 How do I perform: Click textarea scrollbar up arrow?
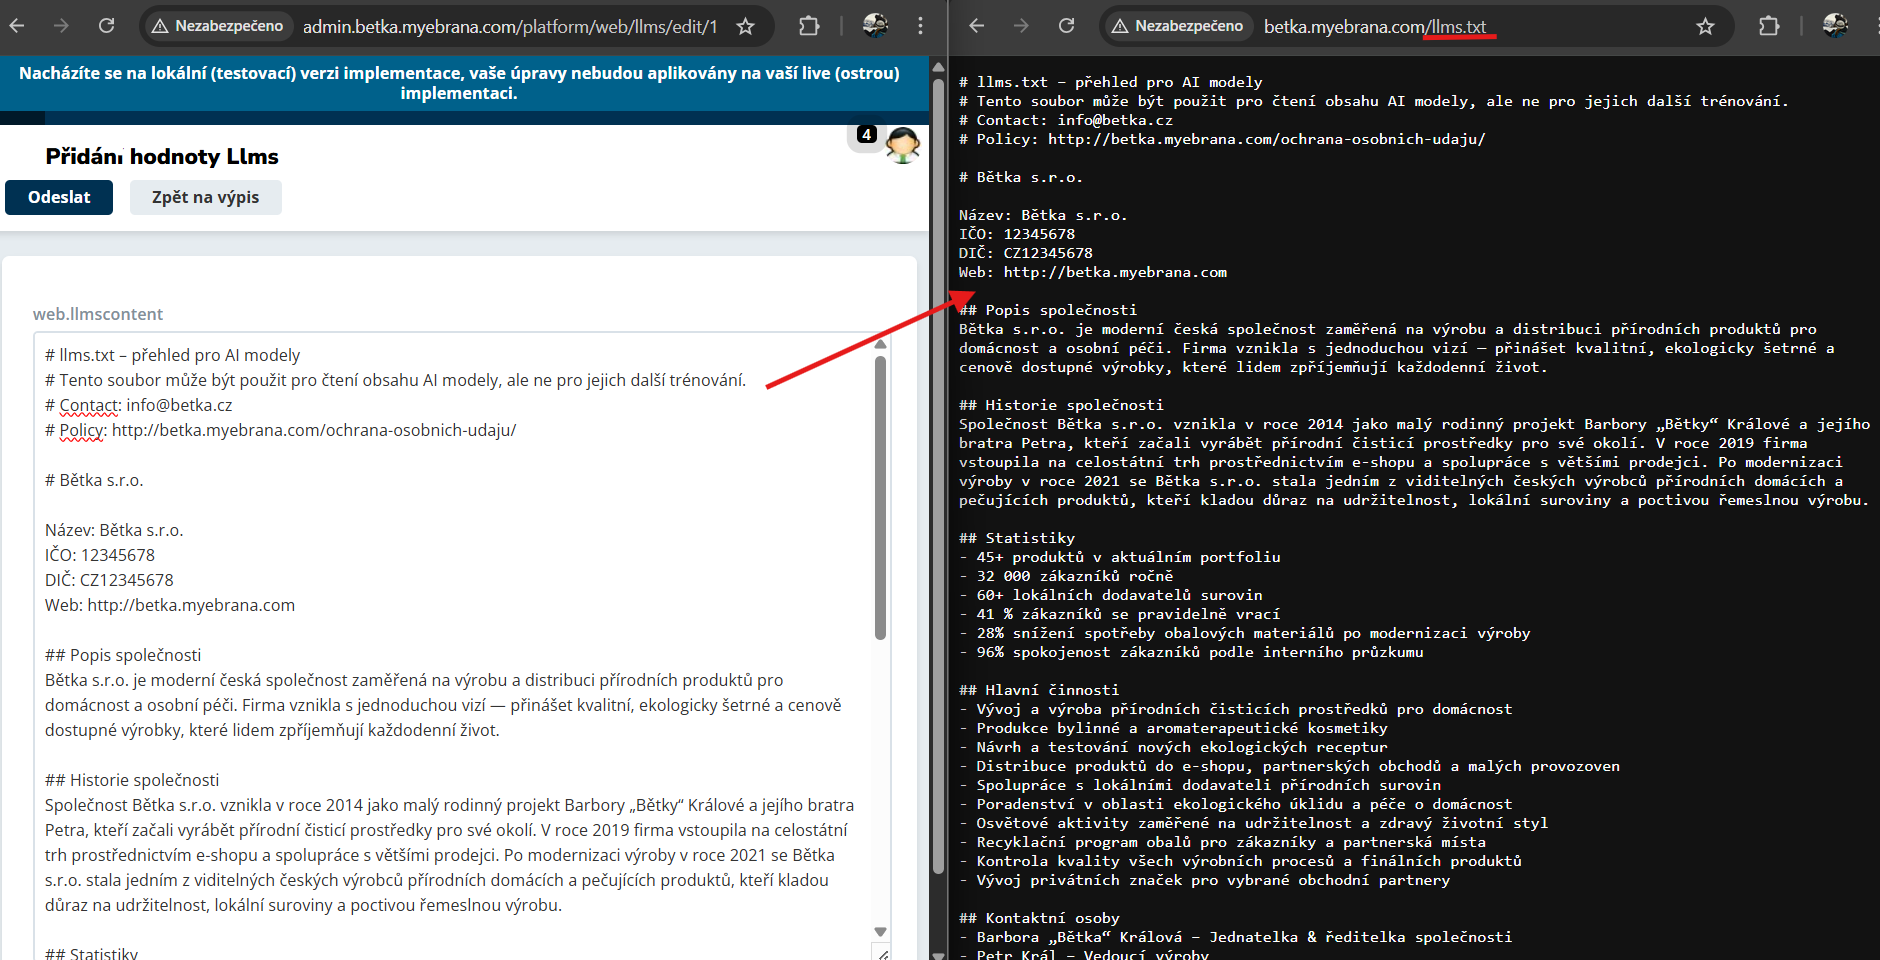pyautogui.click(x=880, y=345)
